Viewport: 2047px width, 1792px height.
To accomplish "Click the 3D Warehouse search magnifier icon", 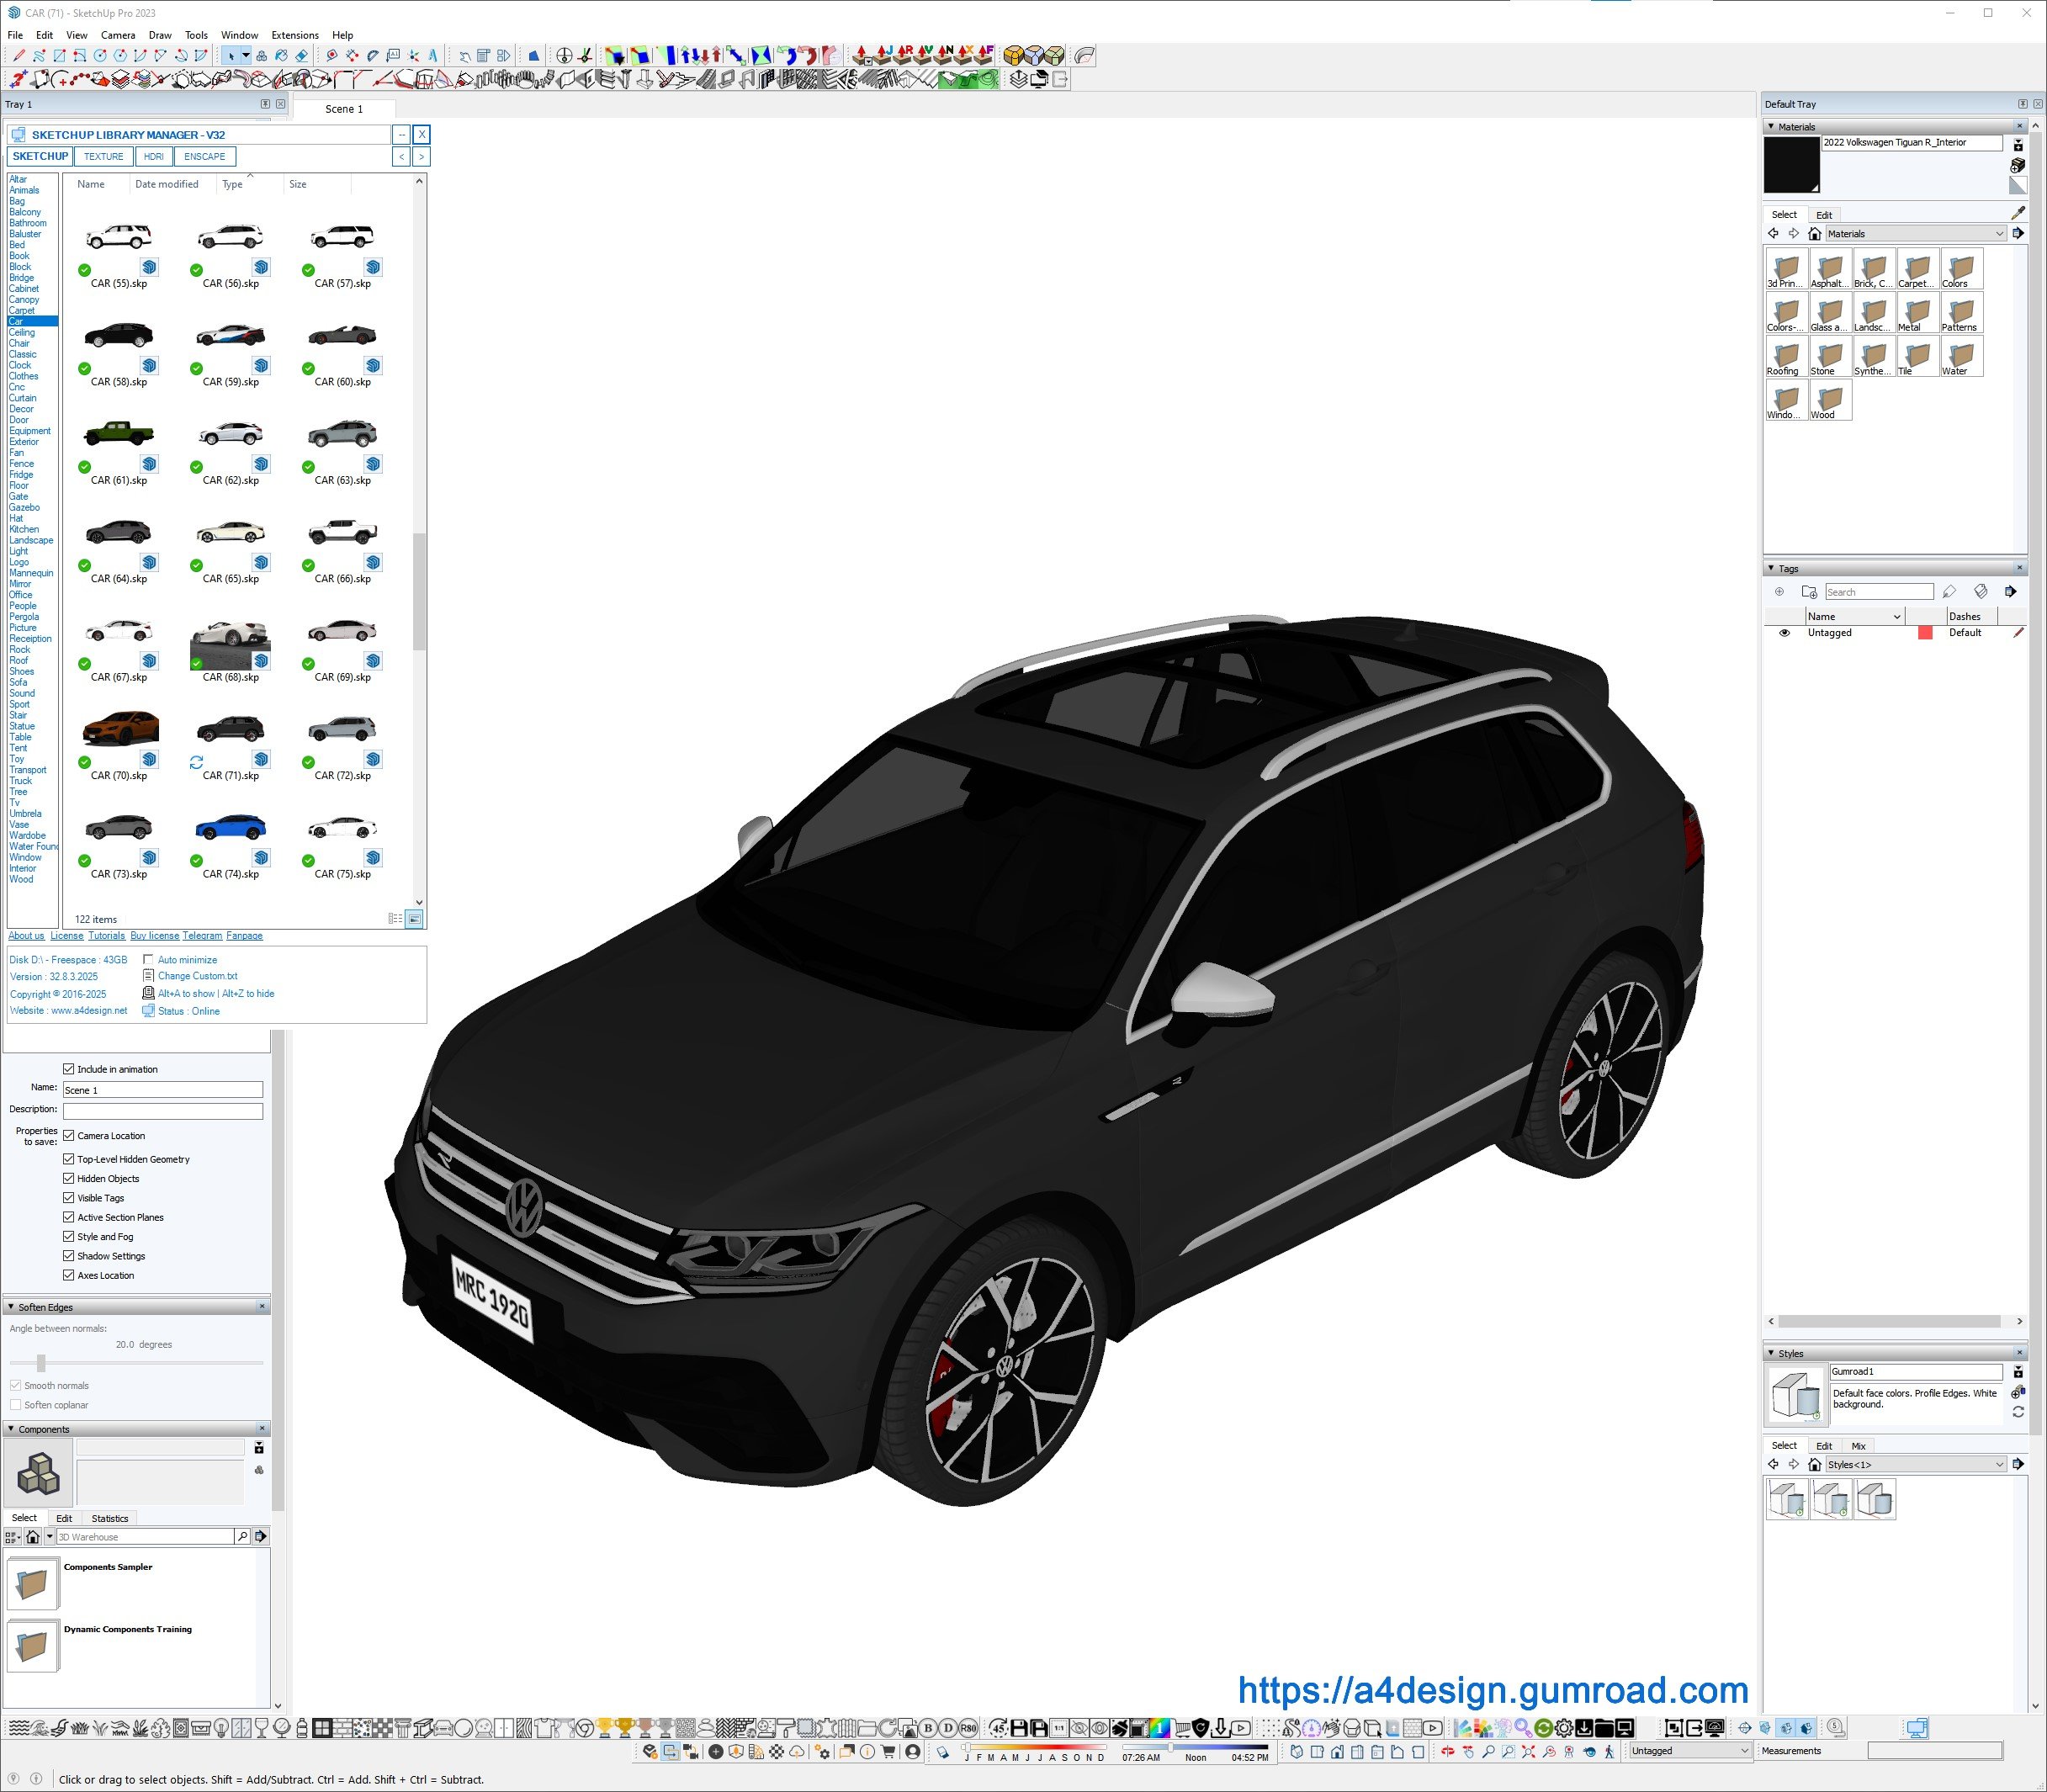I will coord(242,1536).
